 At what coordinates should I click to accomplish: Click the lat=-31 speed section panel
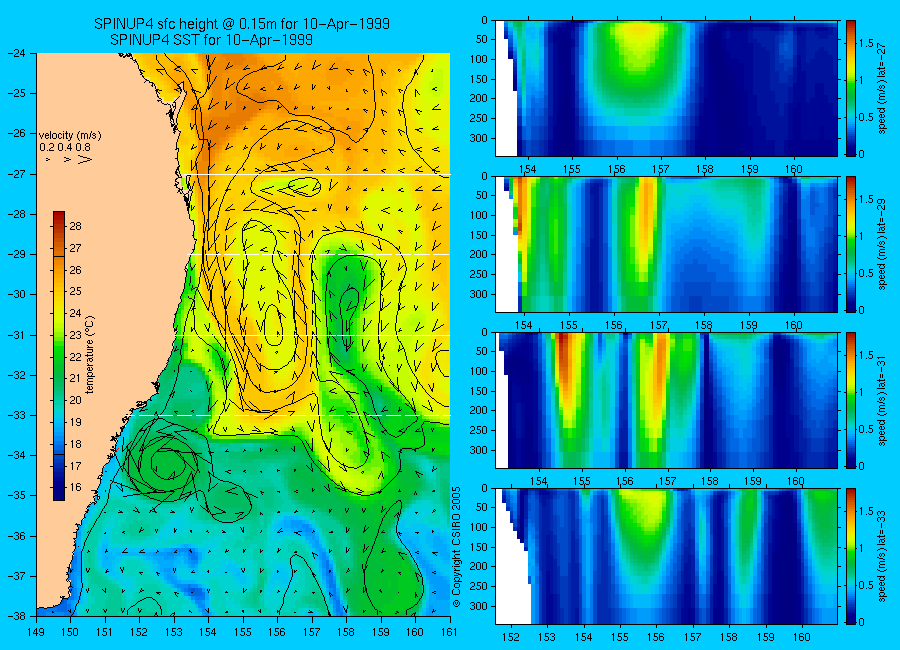(x=666, y=400)
